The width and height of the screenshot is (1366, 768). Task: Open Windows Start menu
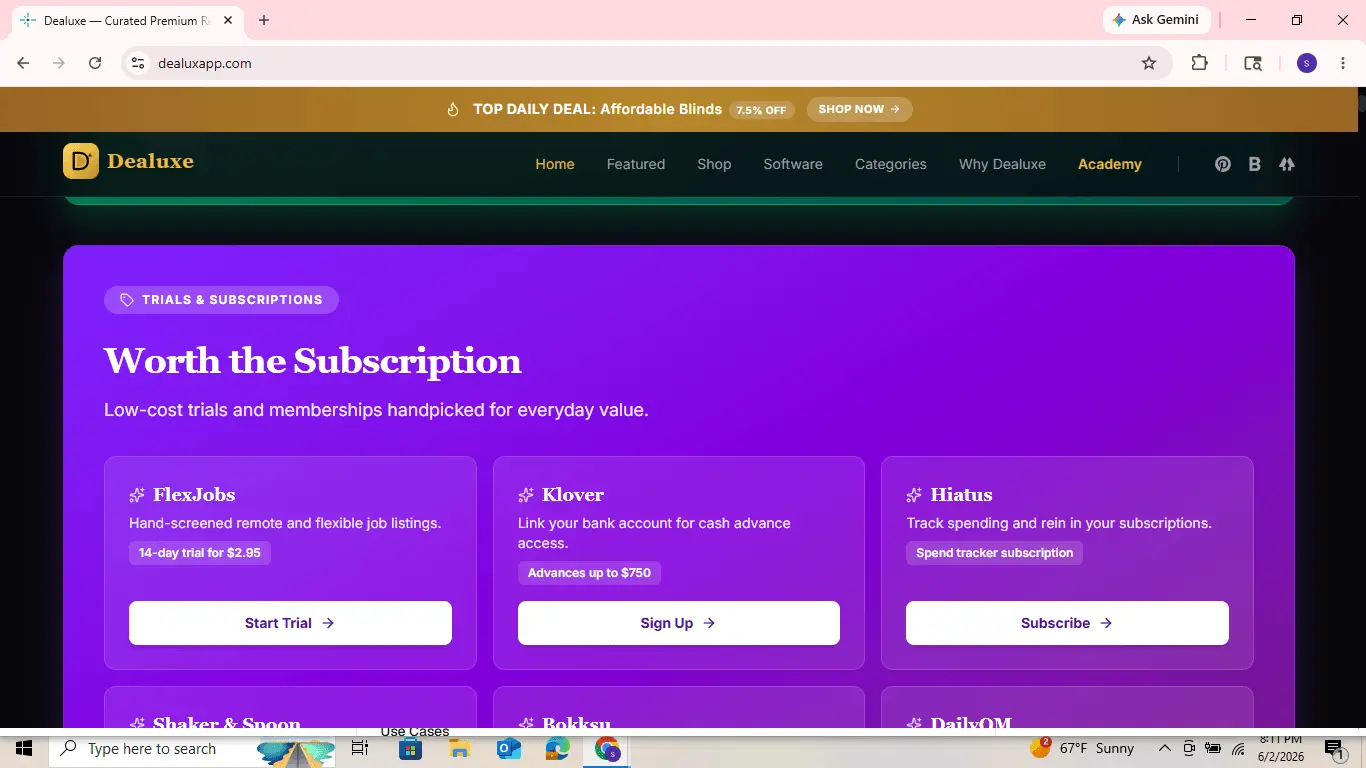click(24, 748)
